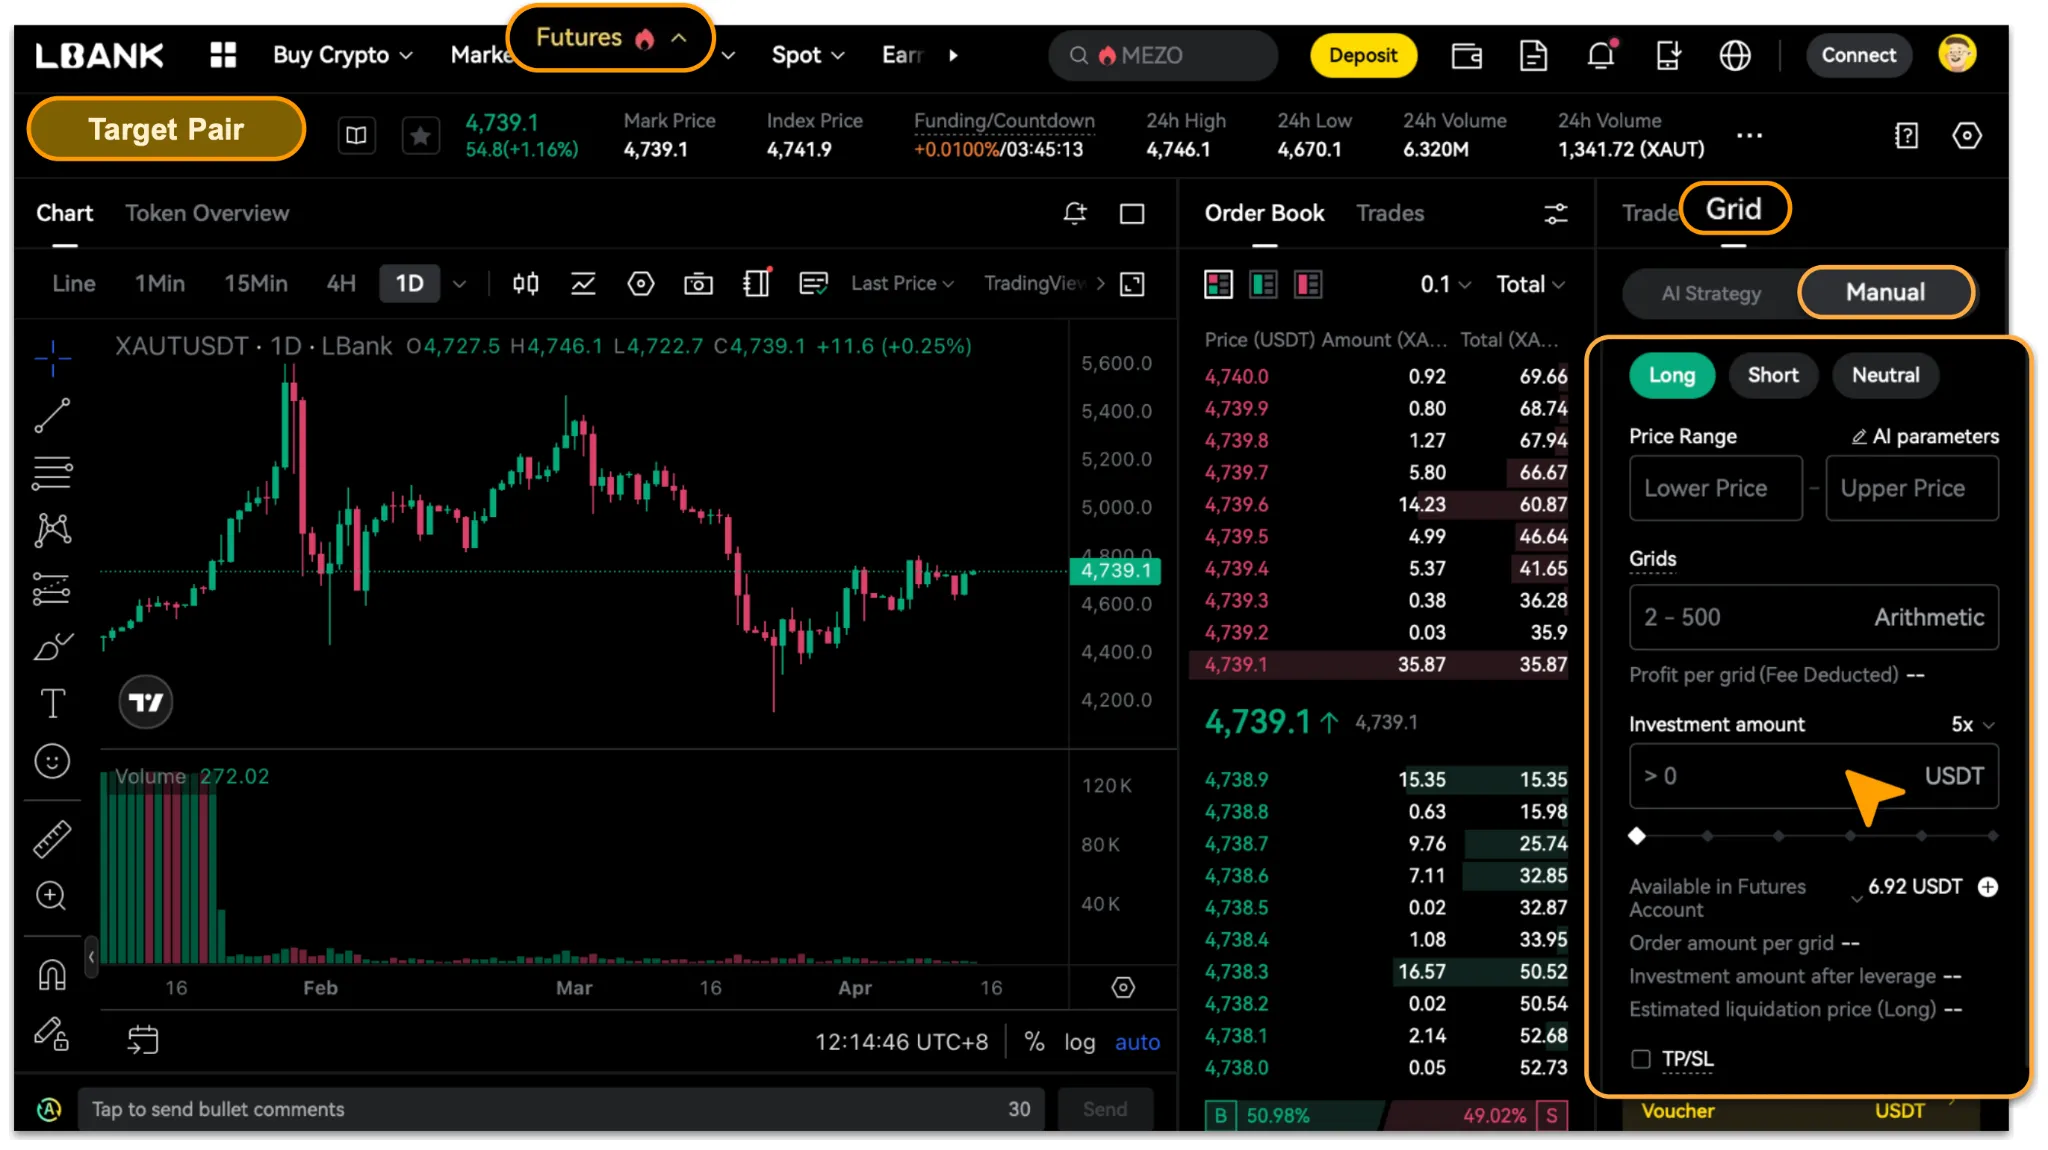Expand the Last Price dropdown

902,284
